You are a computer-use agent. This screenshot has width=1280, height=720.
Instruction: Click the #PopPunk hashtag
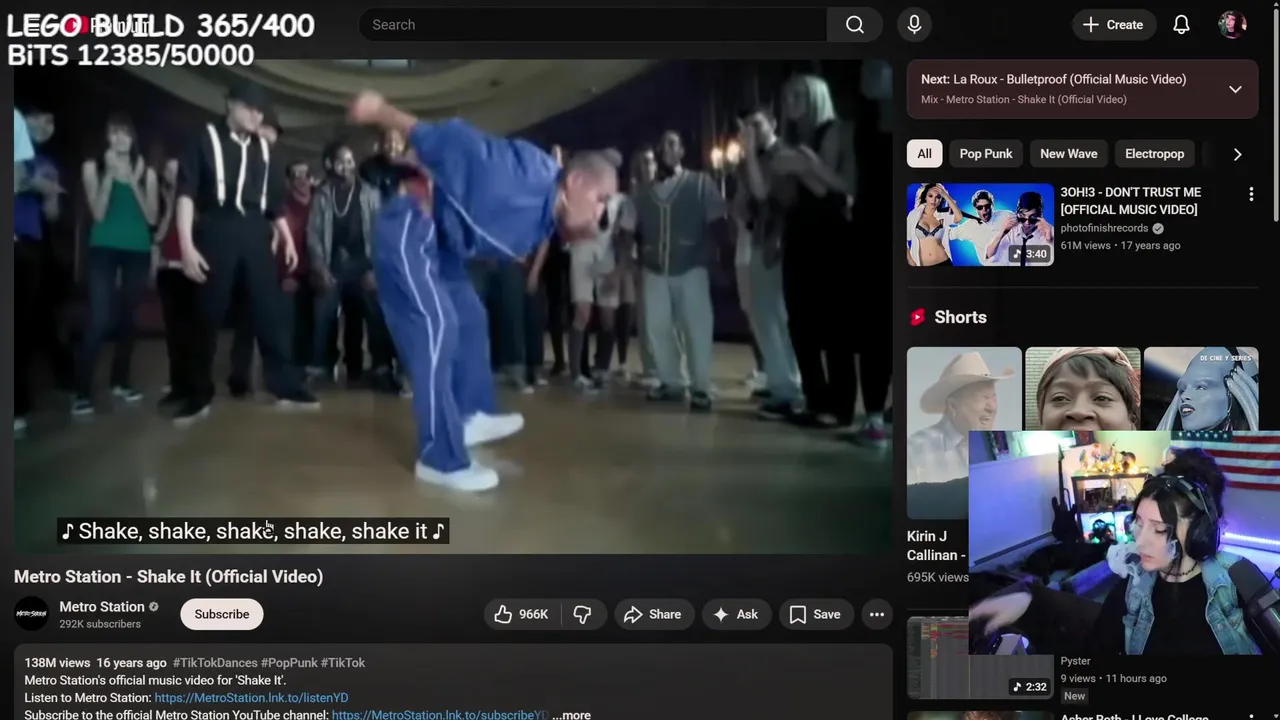pyautogui.click(x=289, y=662)
